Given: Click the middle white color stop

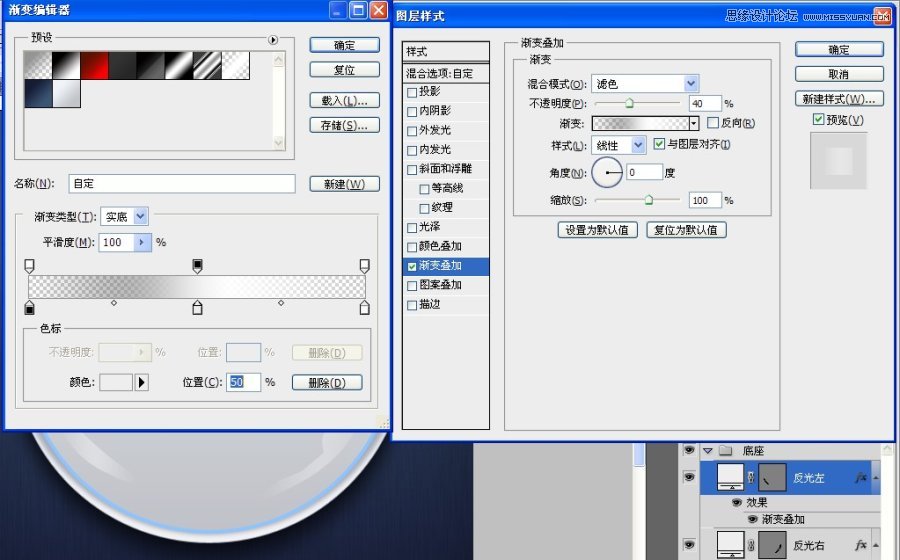Looking at the screenshot, I should pyautogui.click(x=197, y=308).
